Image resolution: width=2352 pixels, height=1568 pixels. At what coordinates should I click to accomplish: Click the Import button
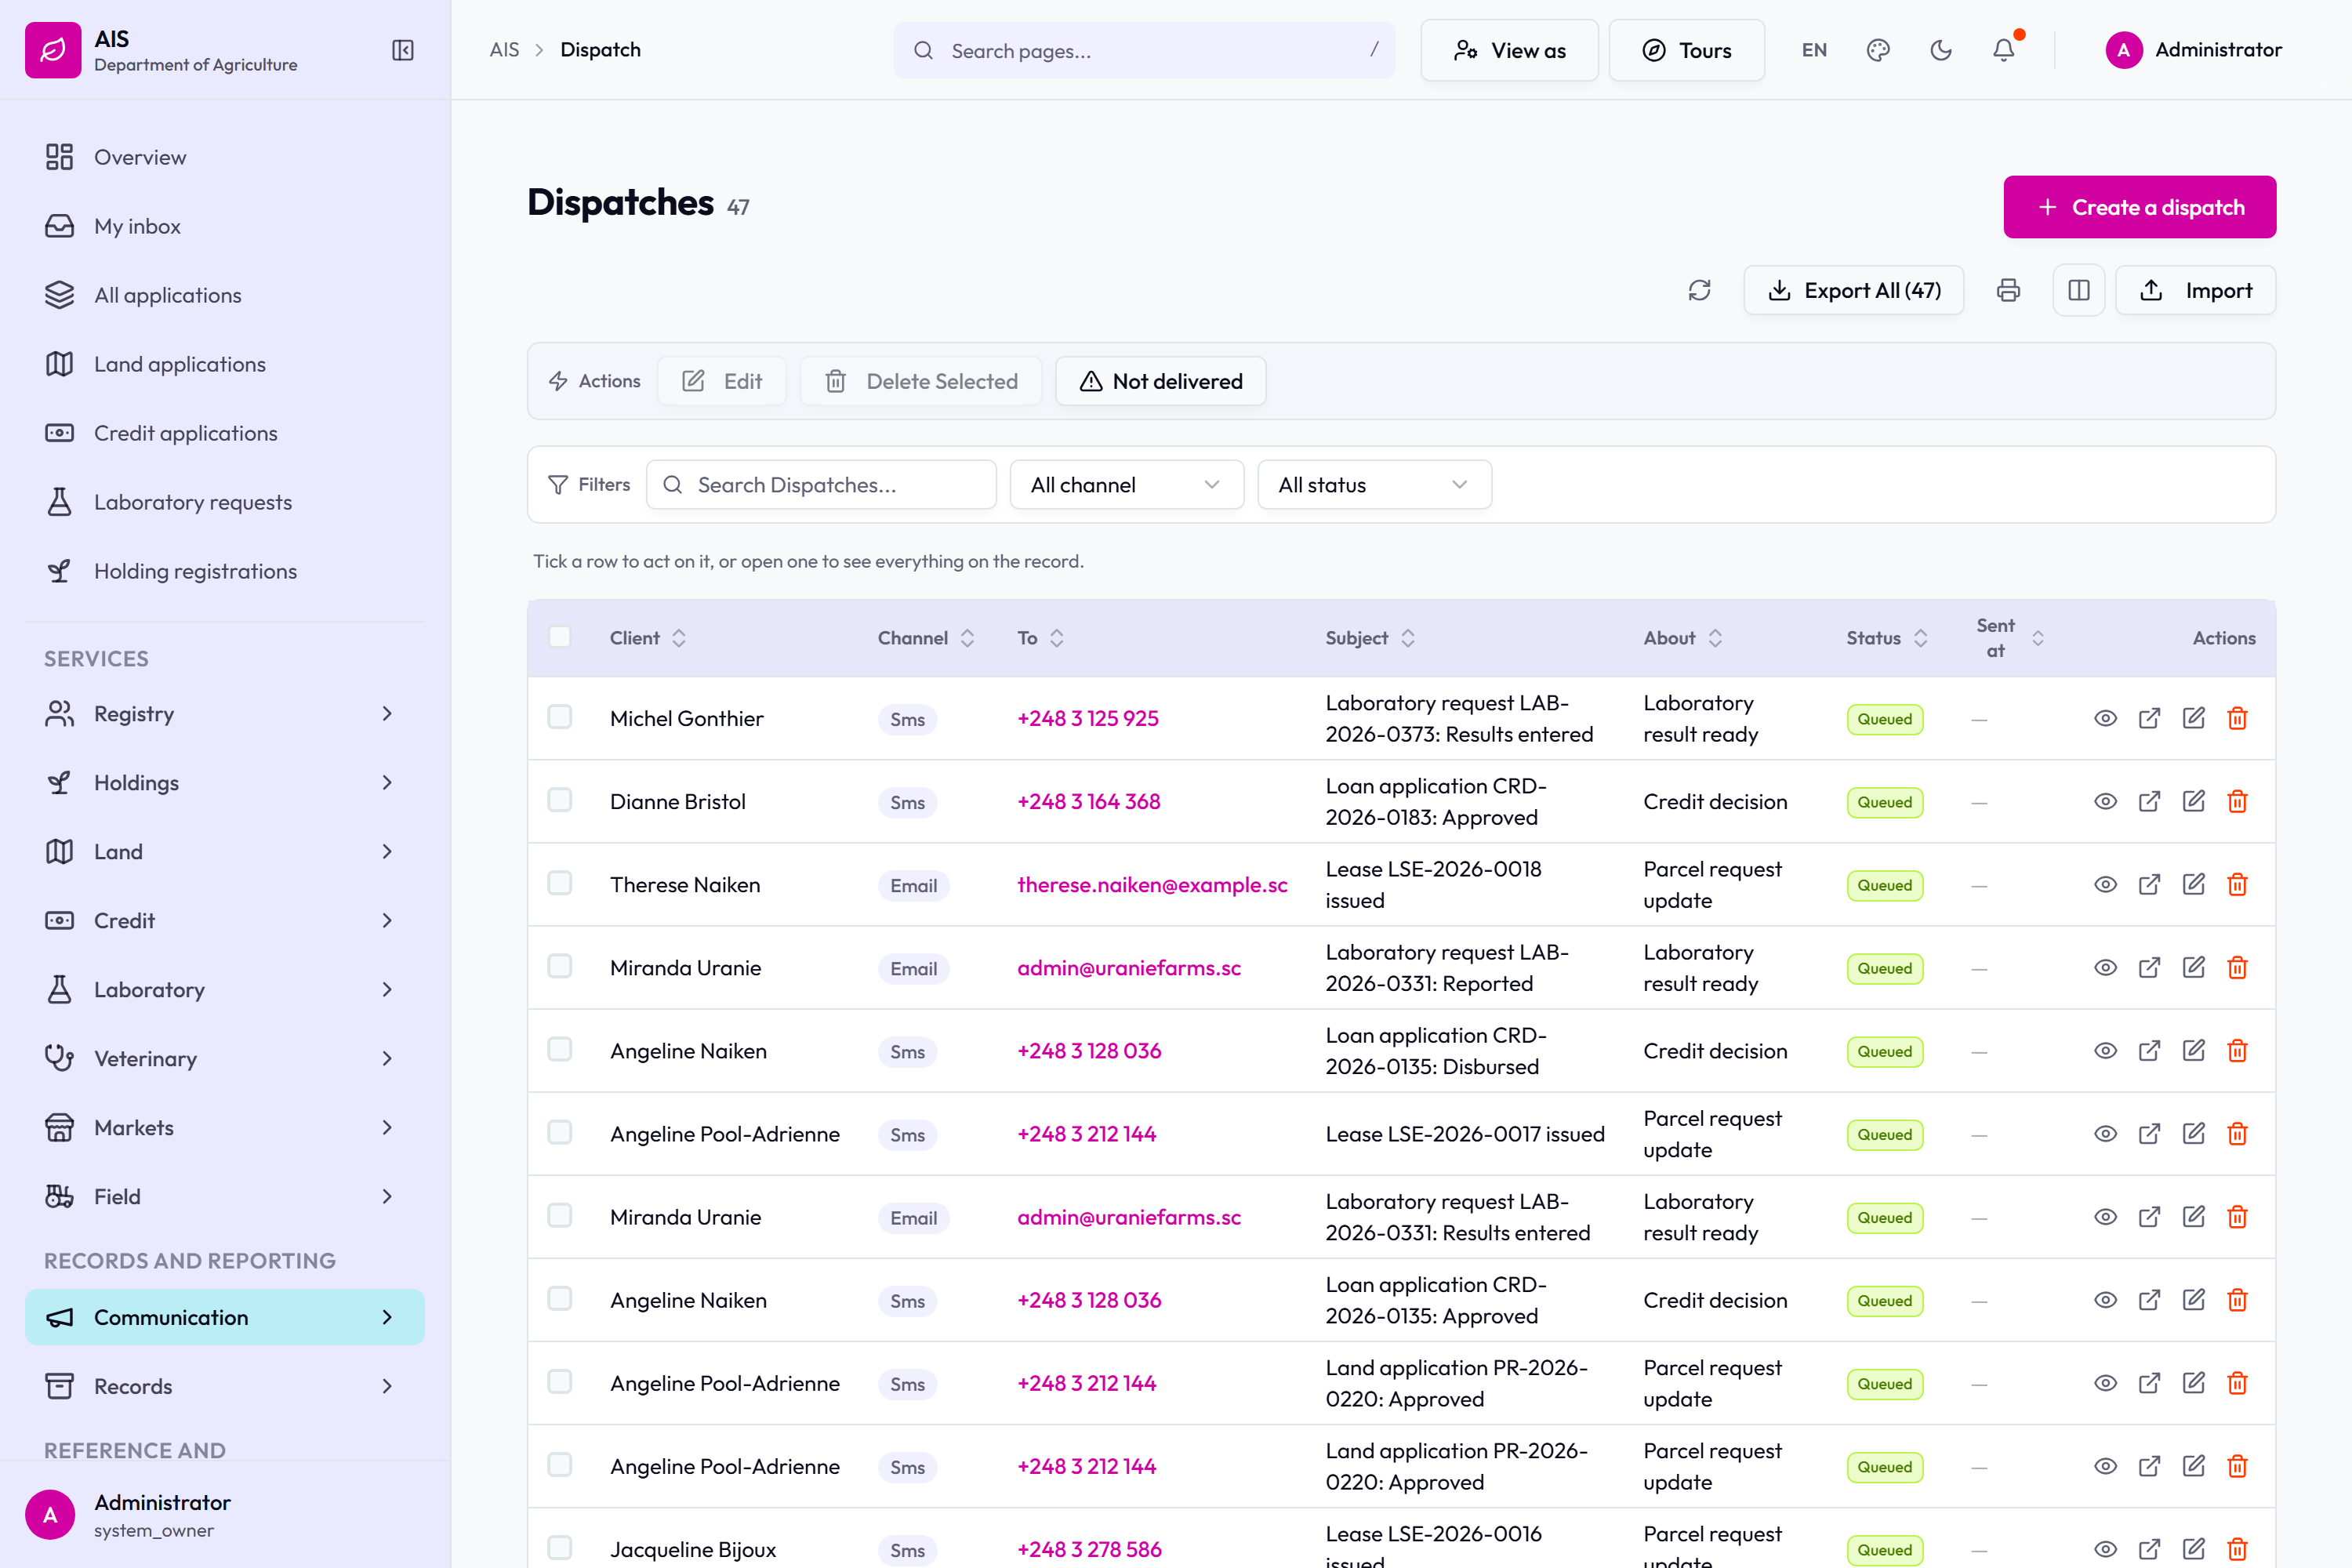click(x=2196, y=291)
